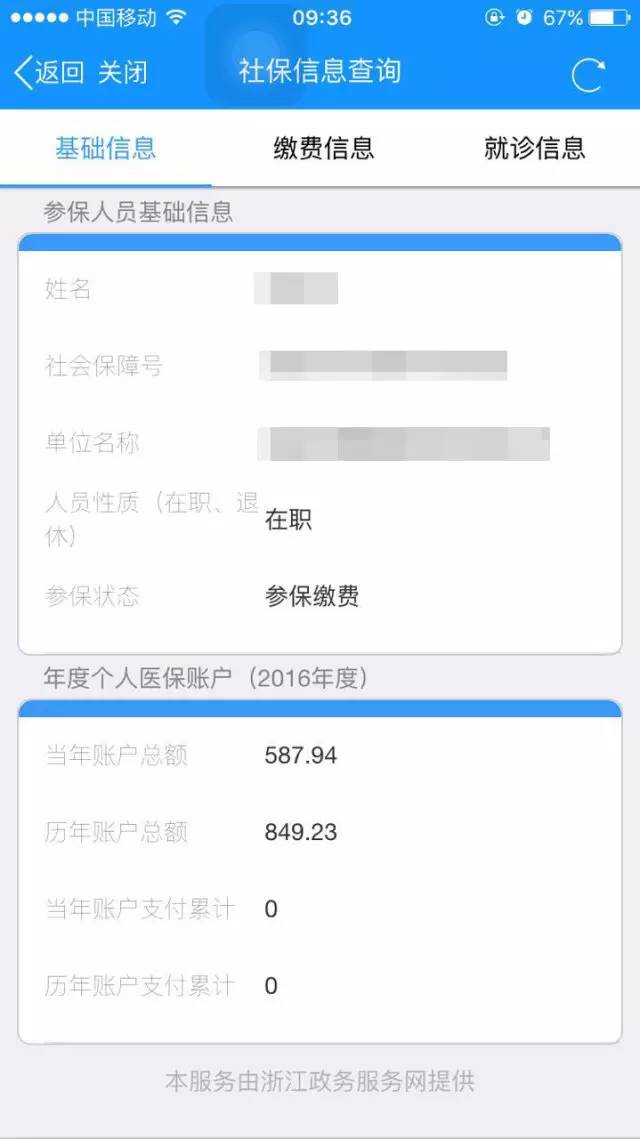
Task: Tap the blurred 单位名称 value
Action: [404, 443]
